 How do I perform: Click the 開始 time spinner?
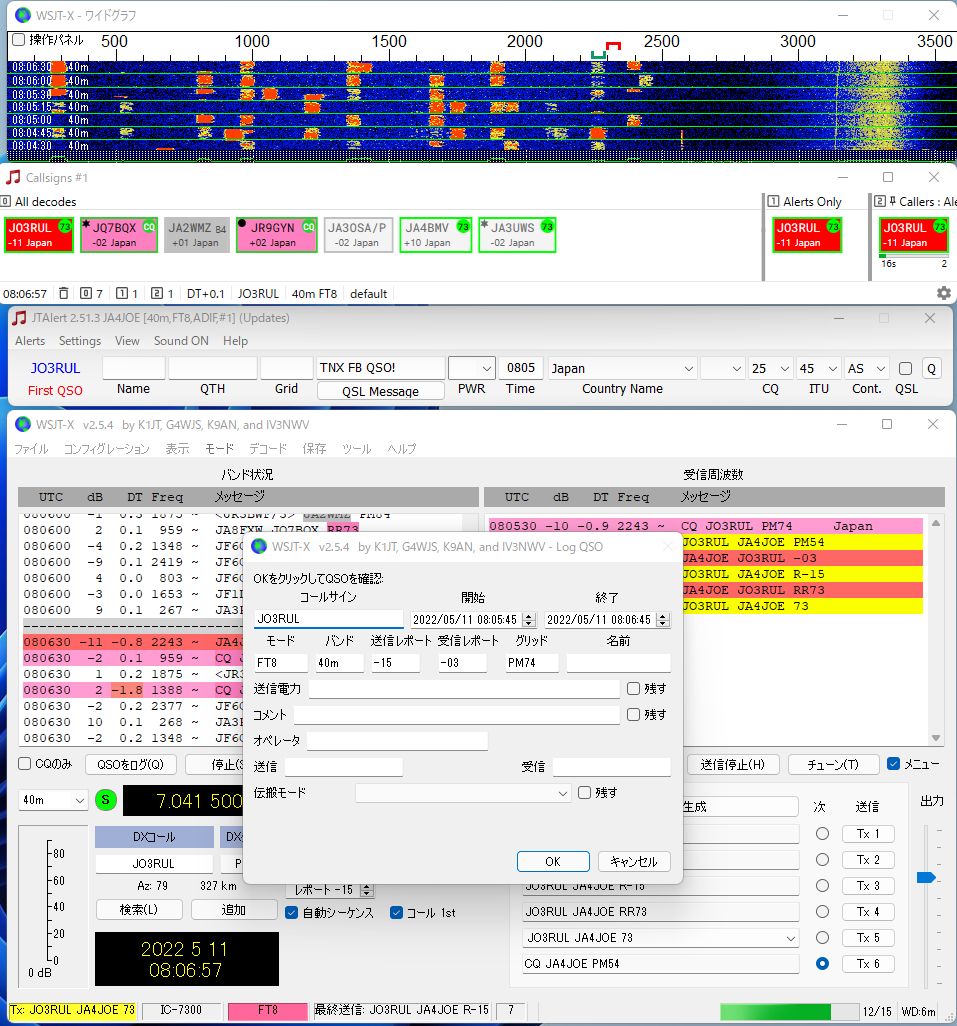pos(529,620)
